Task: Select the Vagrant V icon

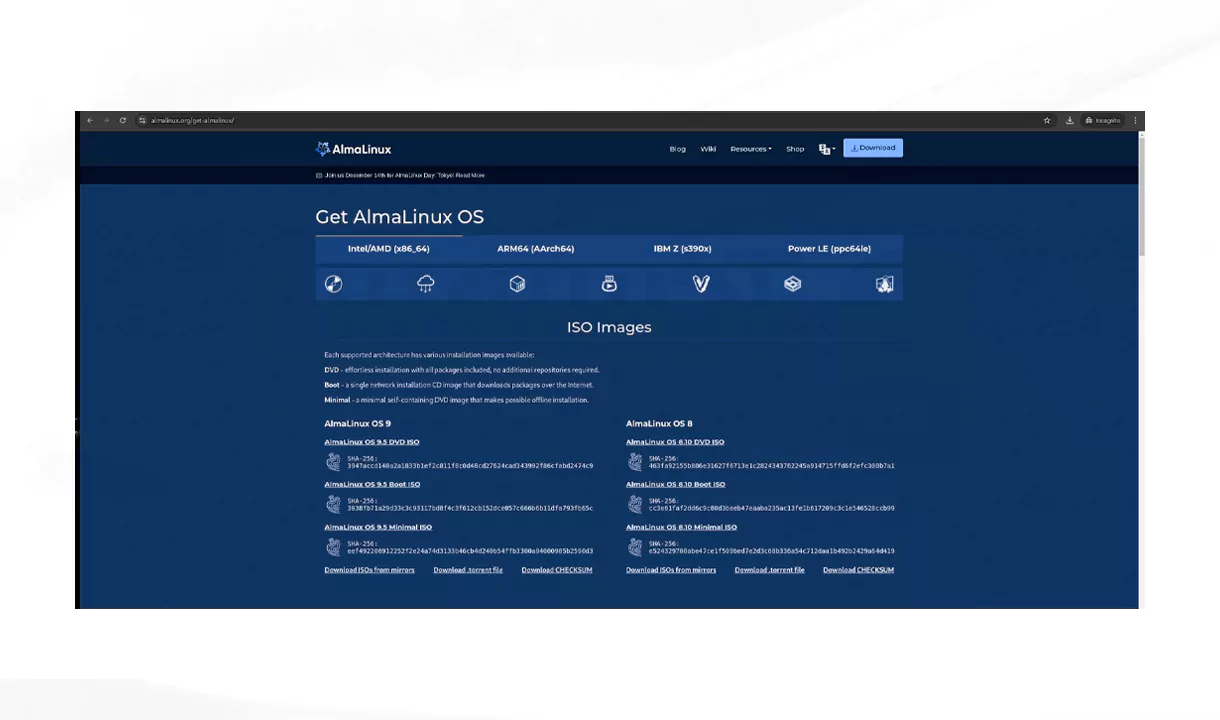Action: [x=701, y=284]
